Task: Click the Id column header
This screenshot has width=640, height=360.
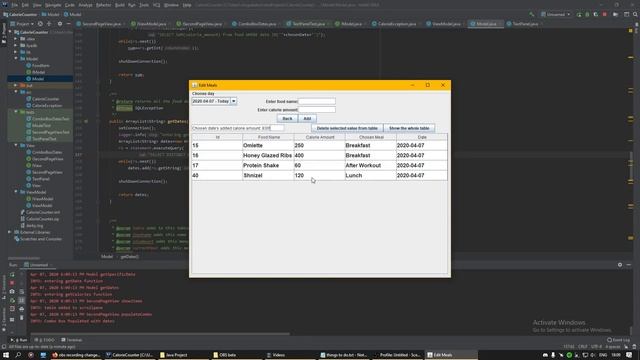Action: (217, 137)
